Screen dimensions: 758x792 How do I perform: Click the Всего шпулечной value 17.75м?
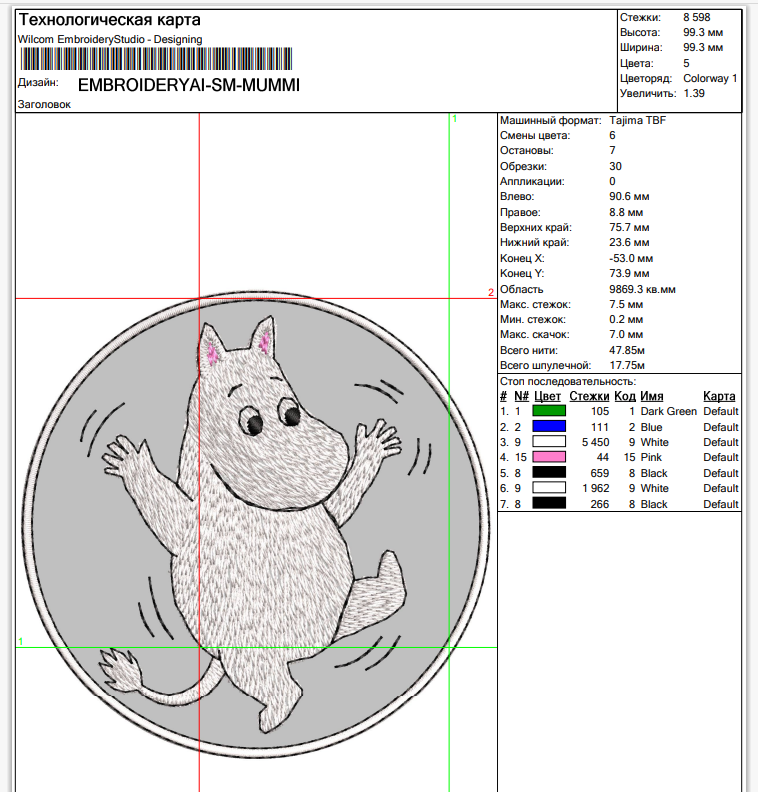click(627, 365)
